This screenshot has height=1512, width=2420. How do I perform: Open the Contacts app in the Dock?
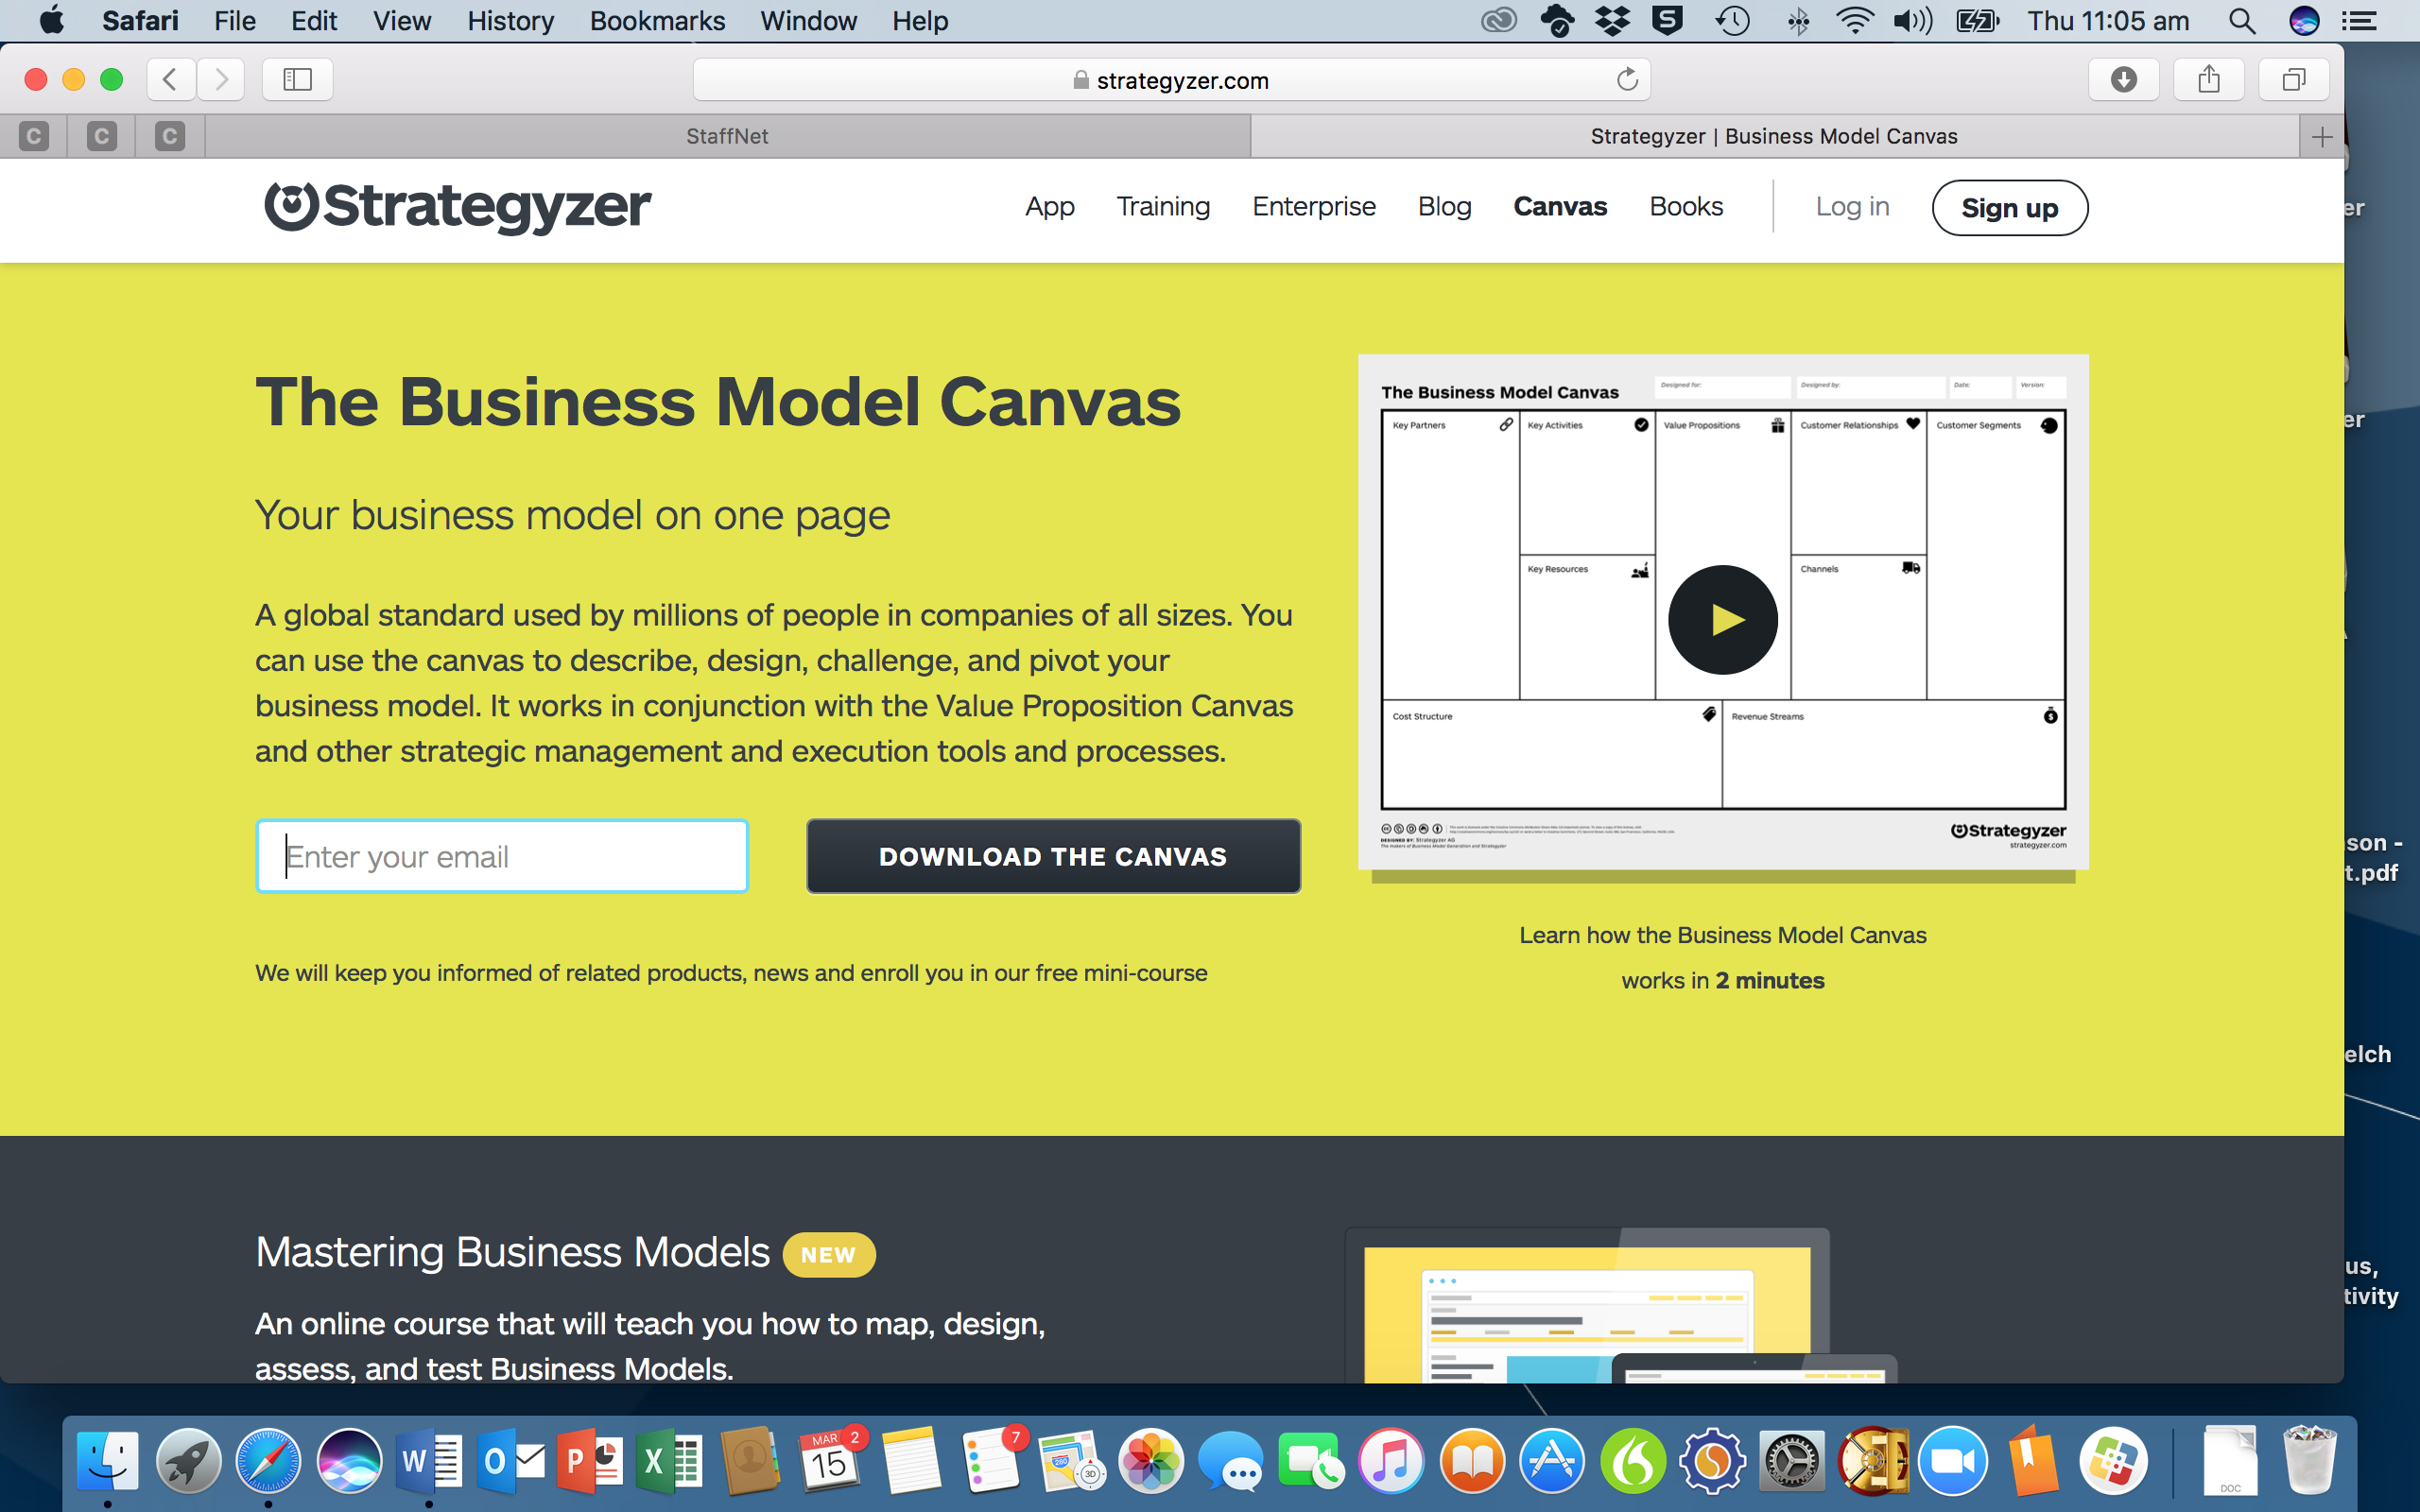pos(750,1460)
